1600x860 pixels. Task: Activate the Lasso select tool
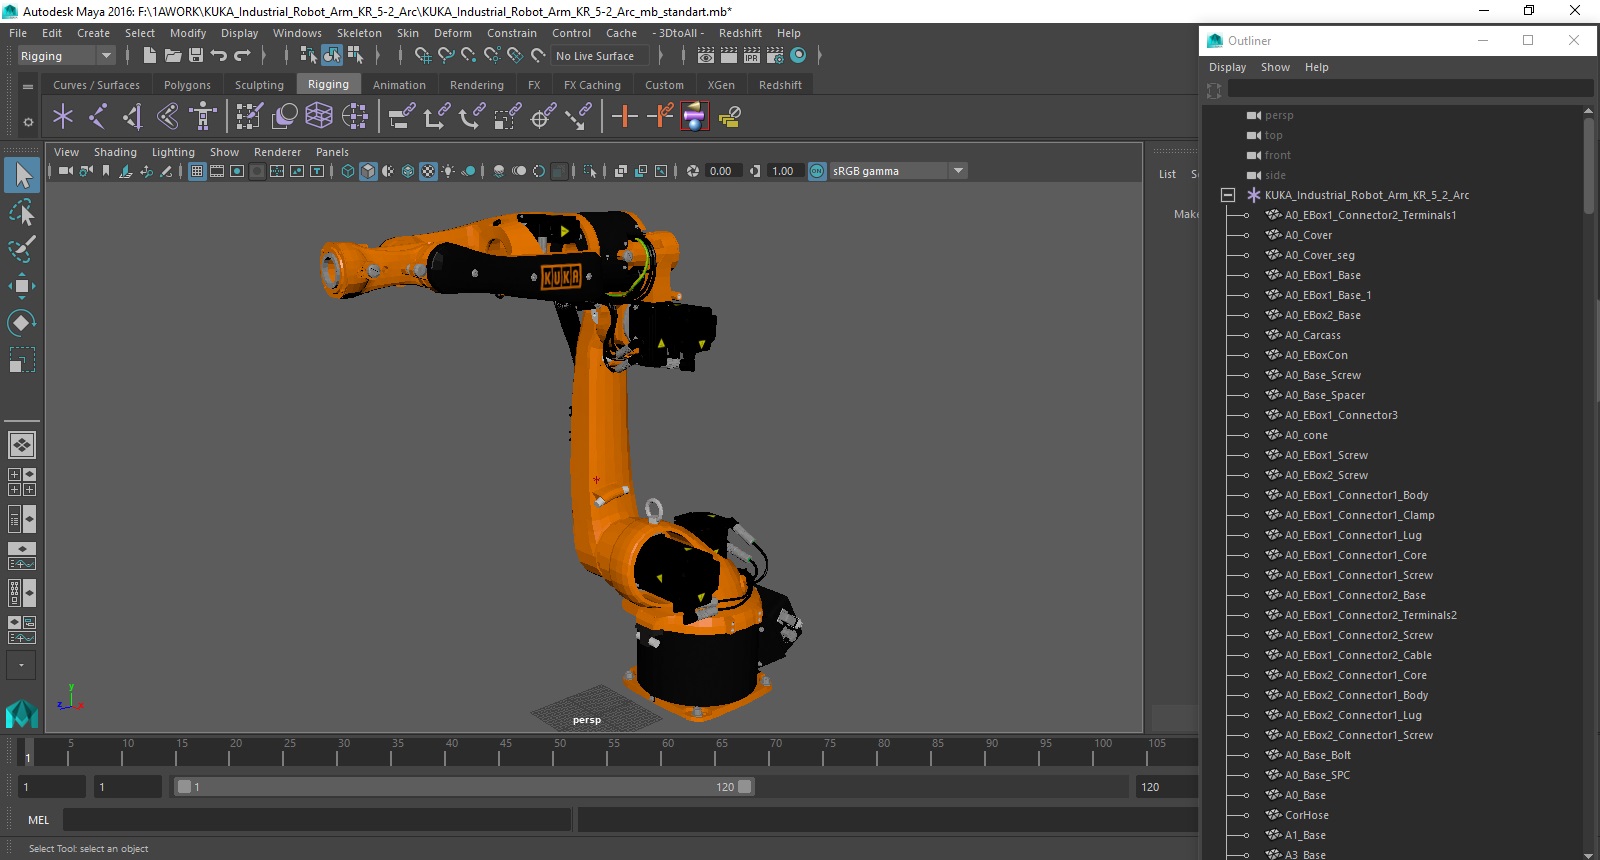pos(22,212)
